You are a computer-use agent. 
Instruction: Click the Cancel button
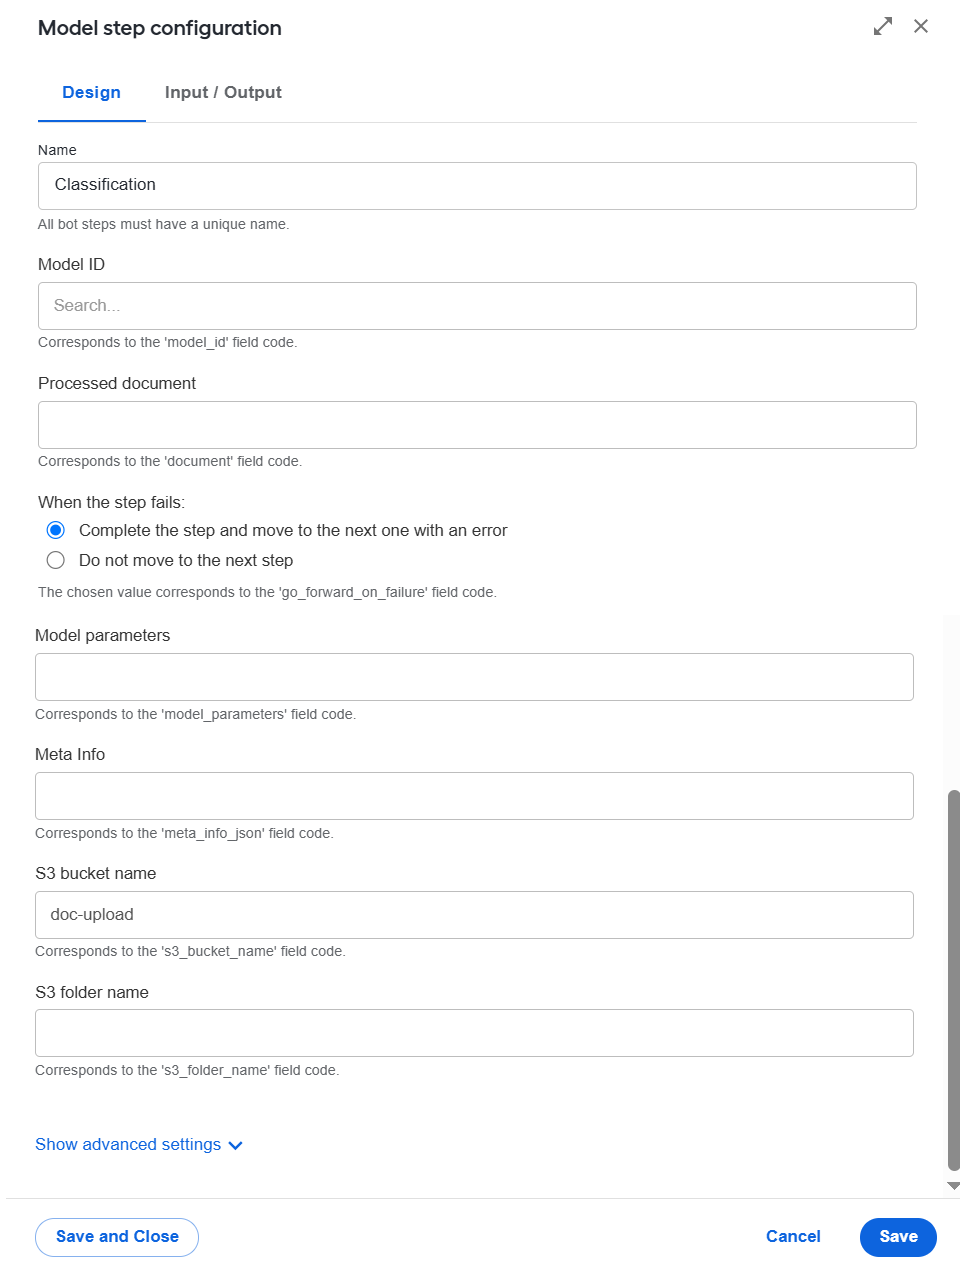[793, 1237]
